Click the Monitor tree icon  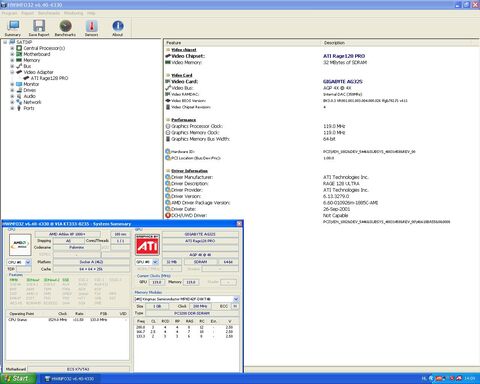coord(19,84)
